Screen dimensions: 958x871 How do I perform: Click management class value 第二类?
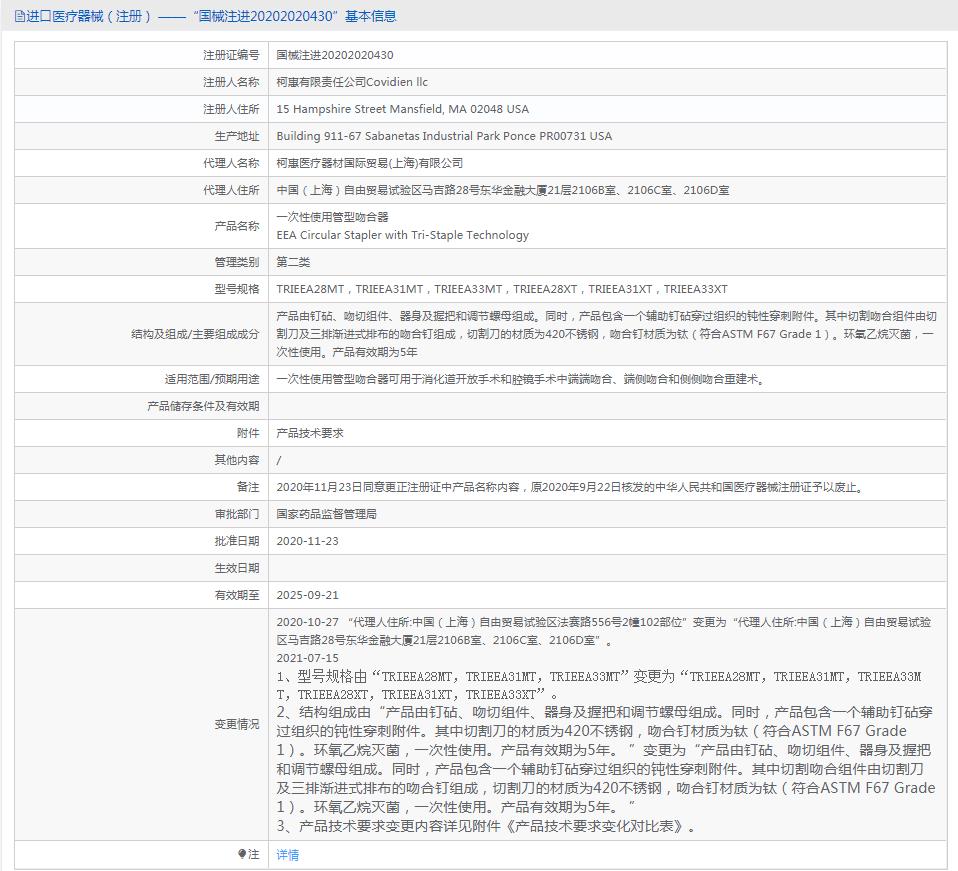click(x=293, y=262)
